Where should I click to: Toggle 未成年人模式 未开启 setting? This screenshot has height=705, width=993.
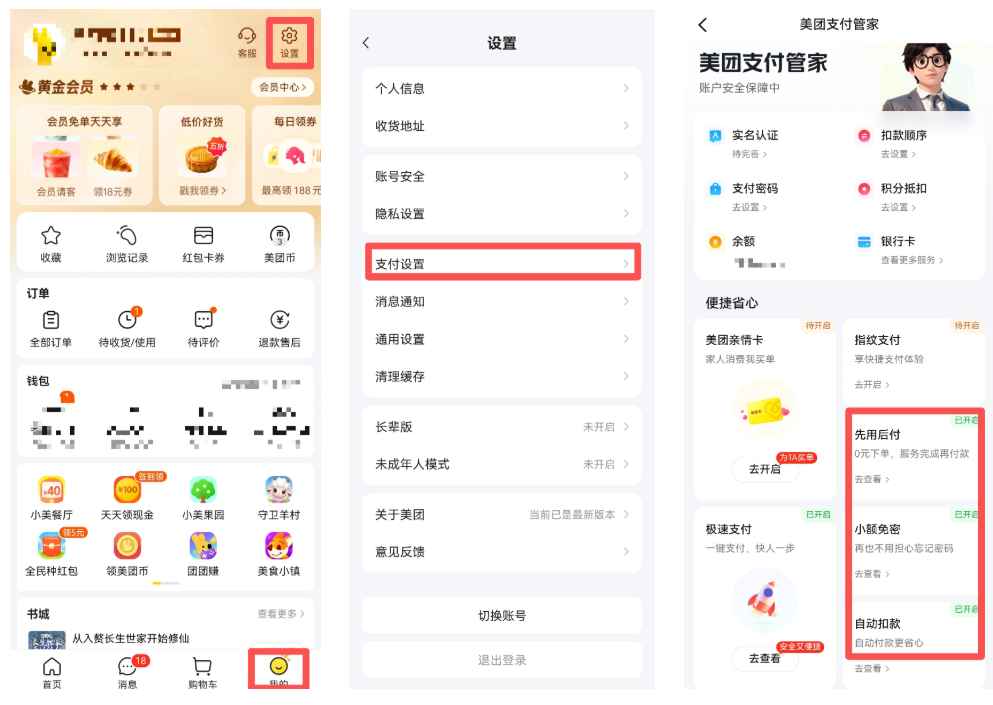(502, 464)
